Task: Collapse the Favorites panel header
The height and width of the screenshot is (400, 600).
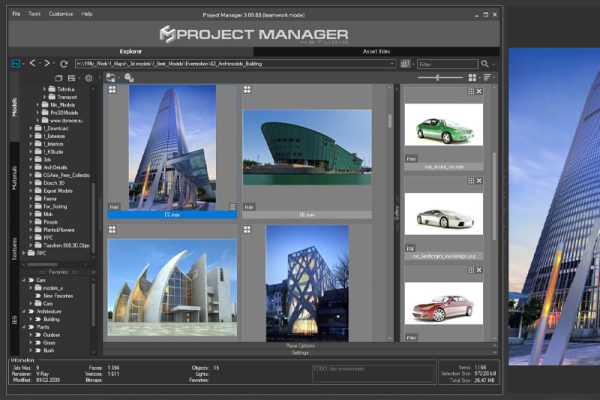Action: [x=59, y=272]
